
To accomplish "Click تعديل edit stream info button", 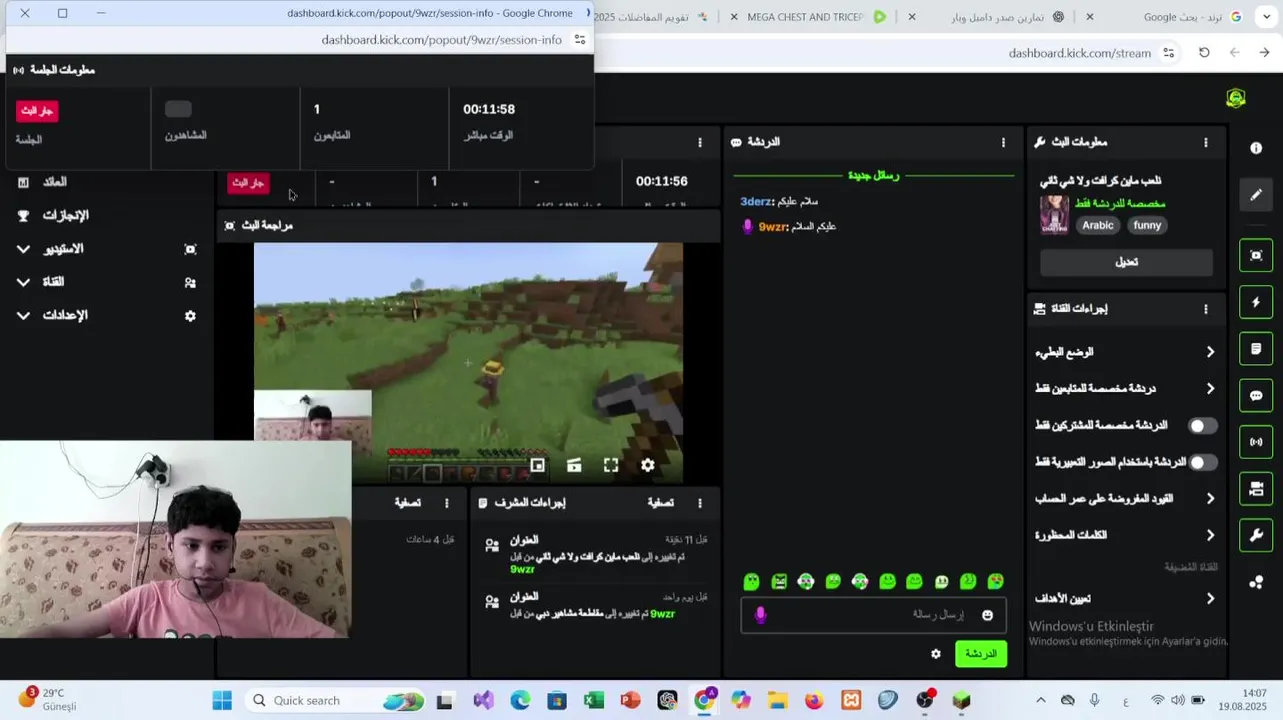I will click(1126, 262).
